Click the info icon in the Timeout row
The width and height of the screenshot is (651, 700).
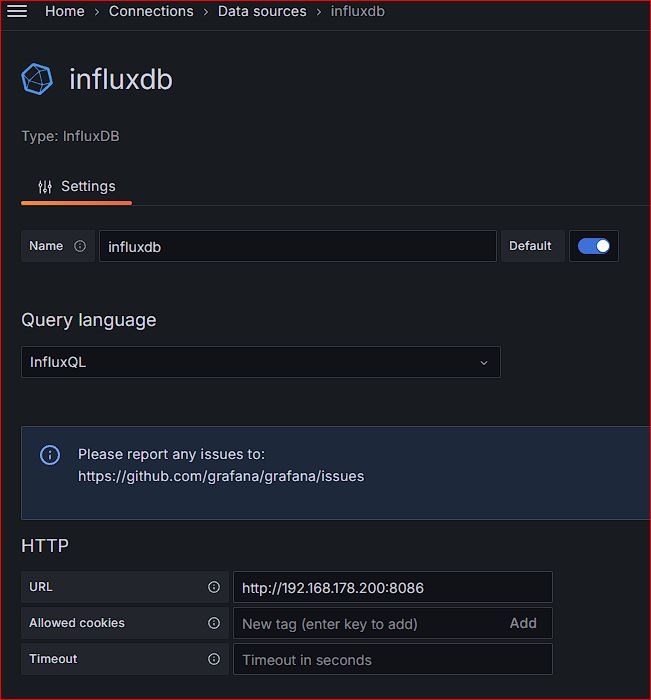tap(214, 659)
